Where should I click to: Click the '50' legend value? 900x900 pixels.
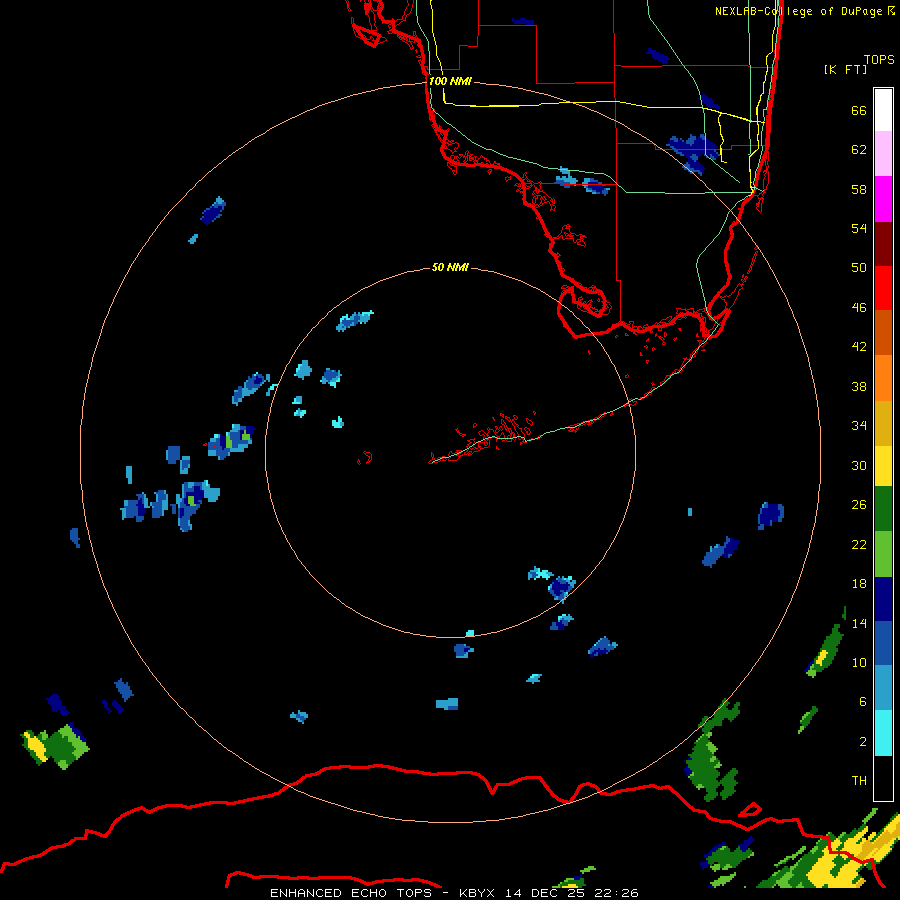859,267
